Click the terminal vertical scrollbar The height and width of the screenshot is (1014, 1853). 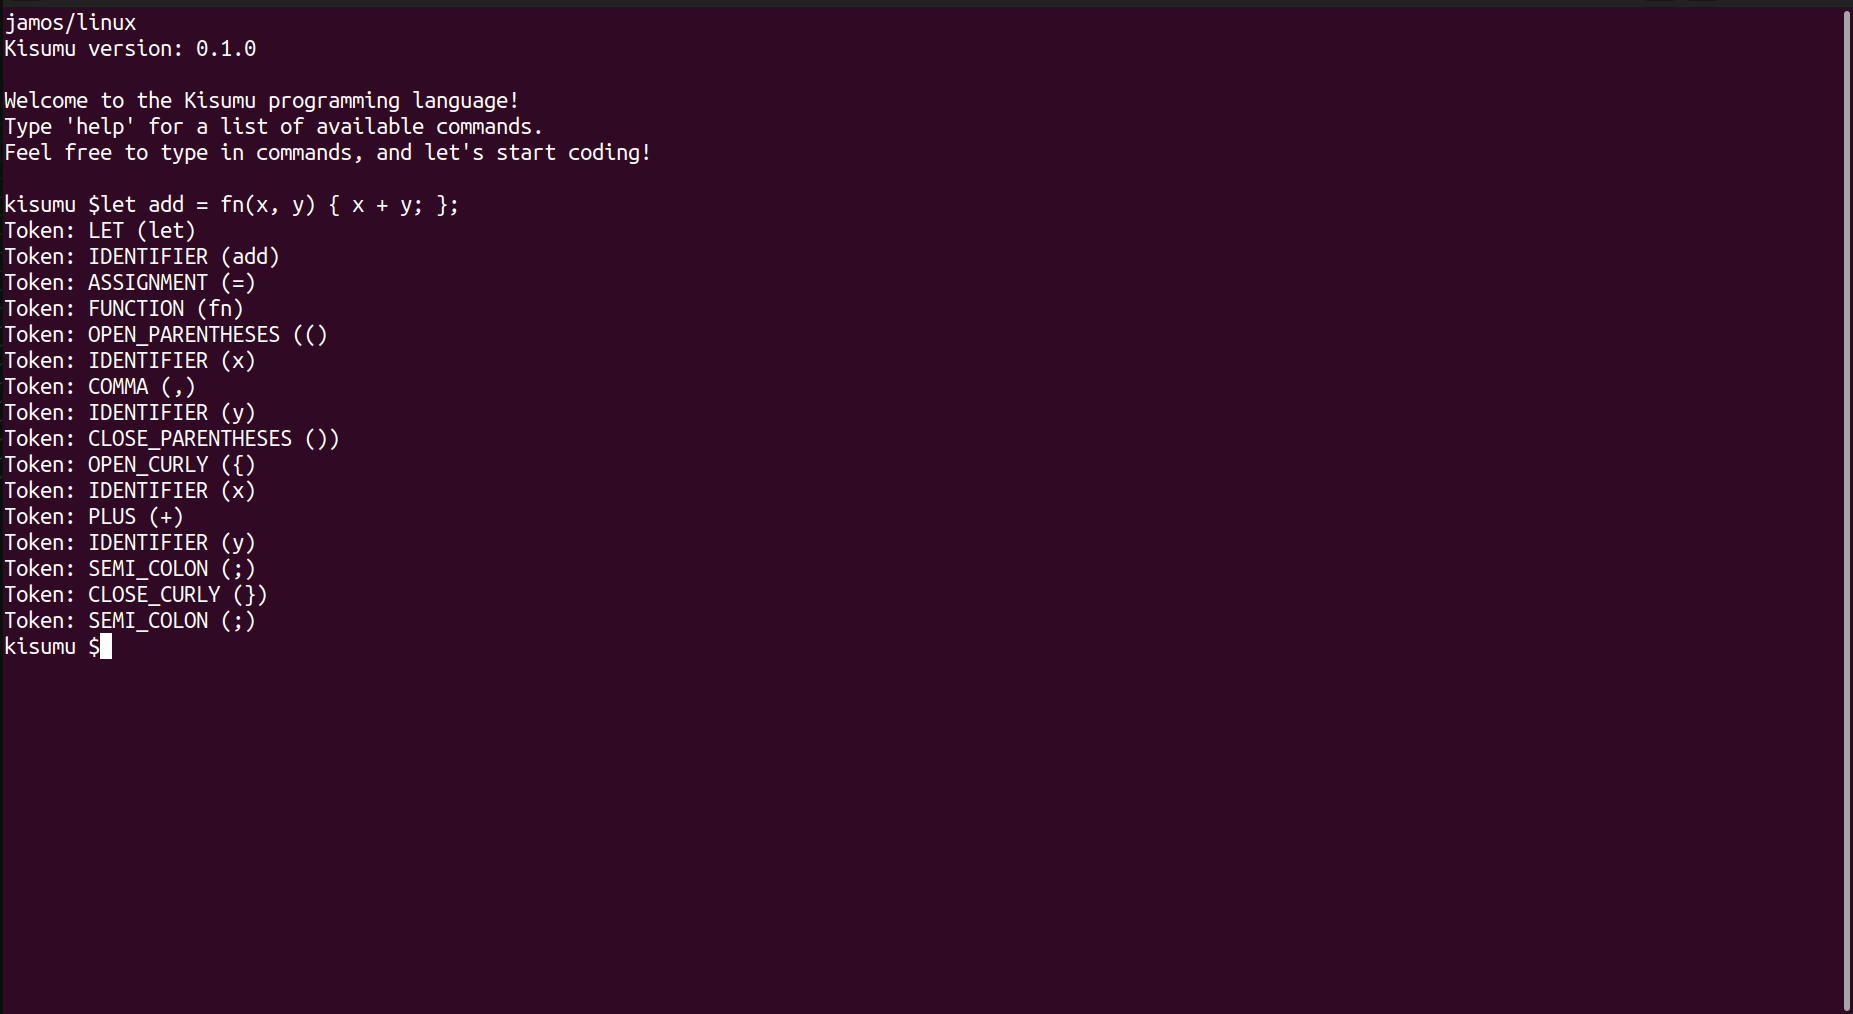click(1845, 510)
